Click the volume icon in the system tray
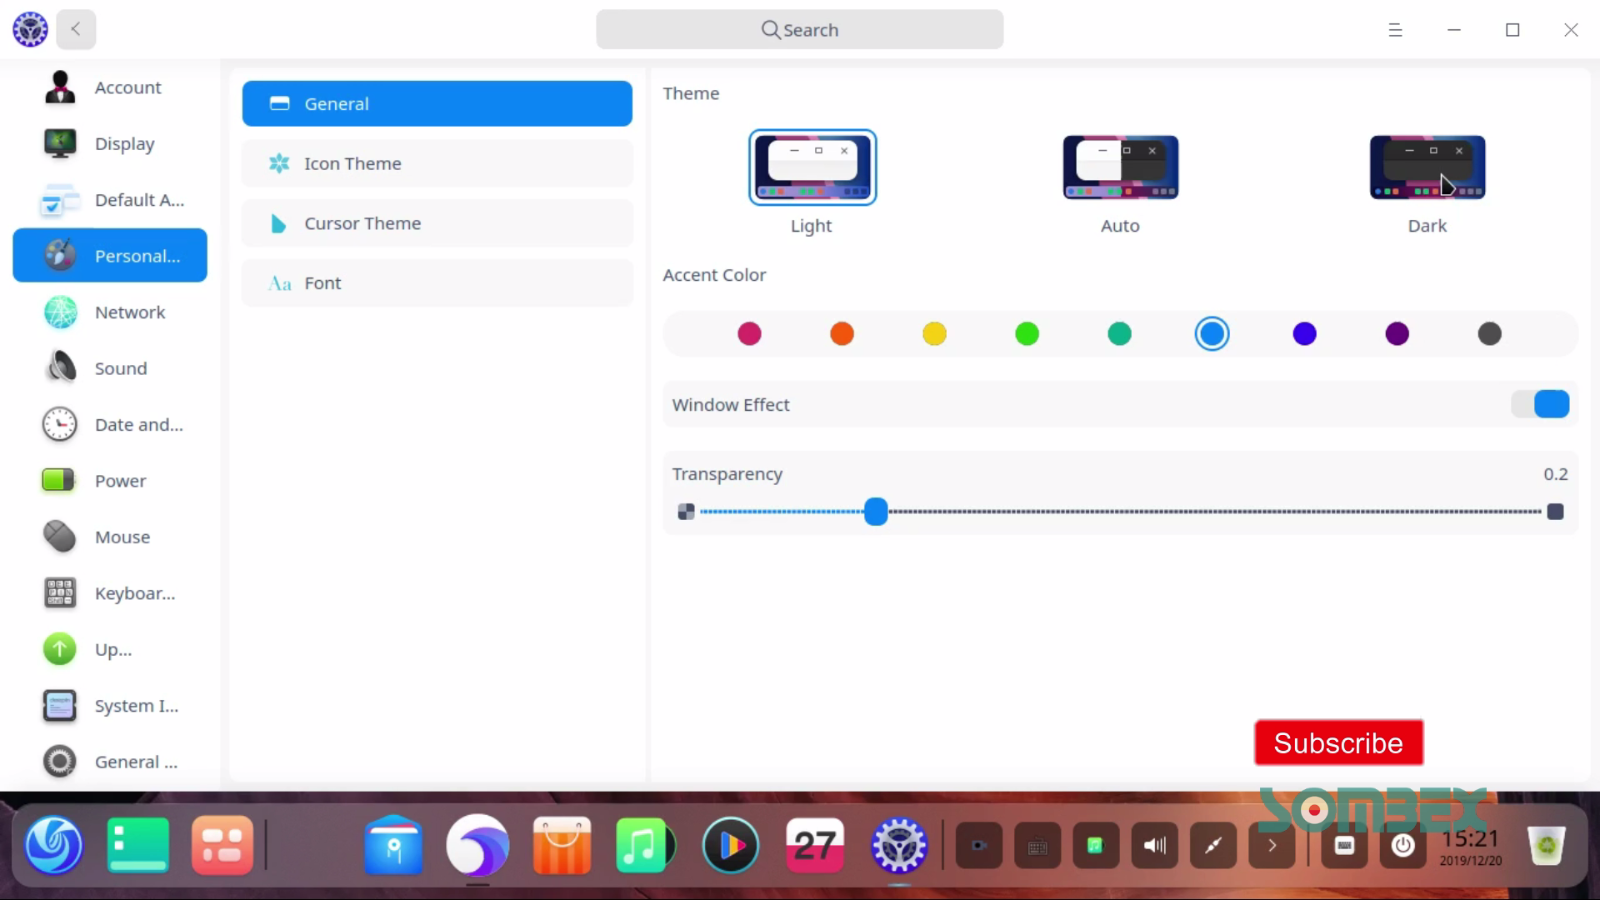The height and width of the screenshot is (900, 1600). pos(1153,845)
